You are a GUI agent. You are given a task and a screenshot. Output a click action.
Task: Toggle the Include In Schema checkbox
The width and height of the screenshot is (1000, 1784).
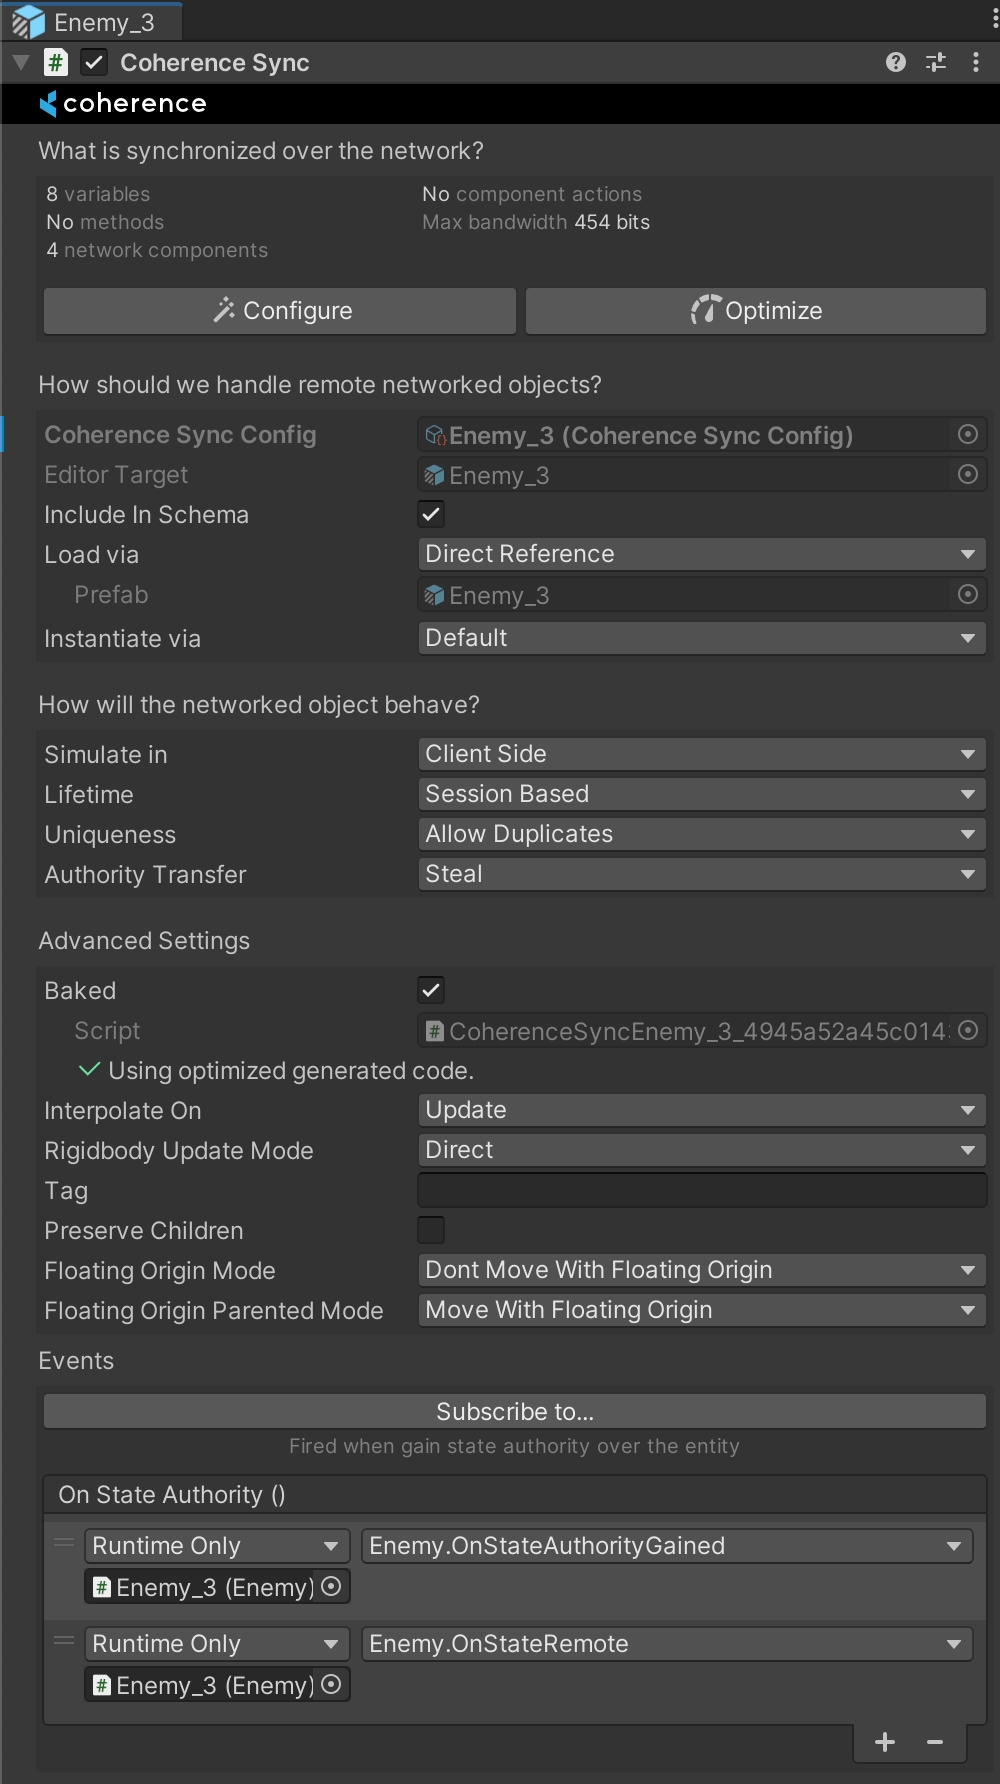click(431, 515)
